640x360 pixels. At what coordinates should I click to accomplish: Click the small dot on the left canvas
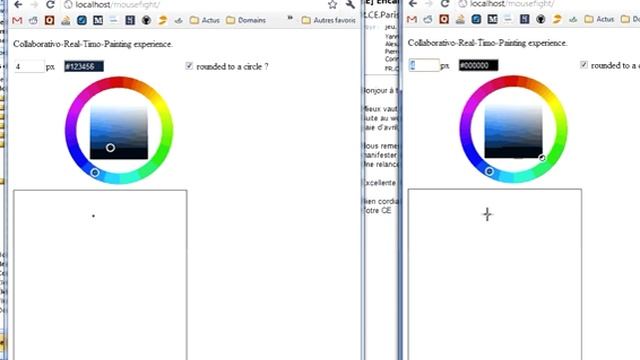click(x=93, y=216)
